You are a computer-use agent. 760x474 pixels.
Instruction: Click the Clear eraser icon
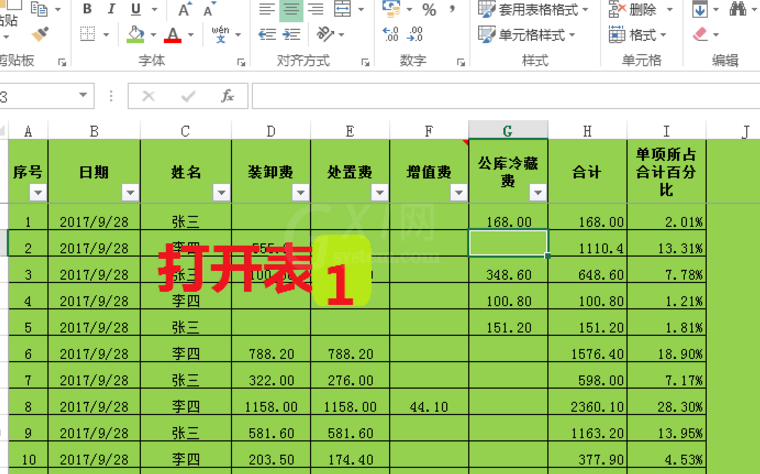(x=701, y=34)
